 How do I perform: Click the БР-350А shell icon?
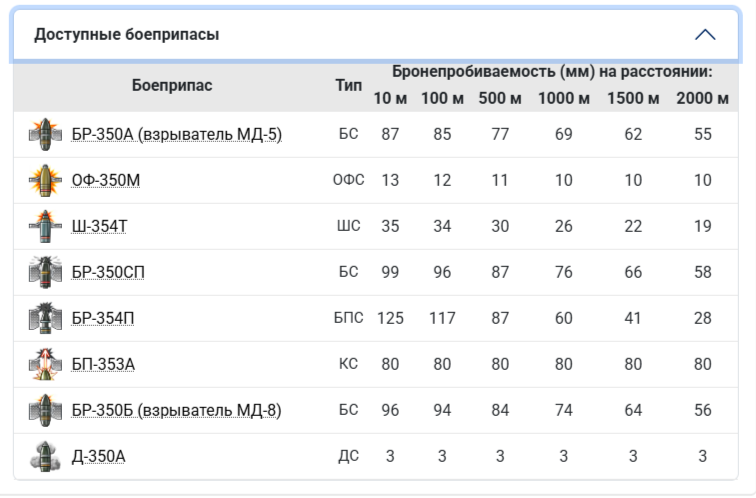pos(45,134)
